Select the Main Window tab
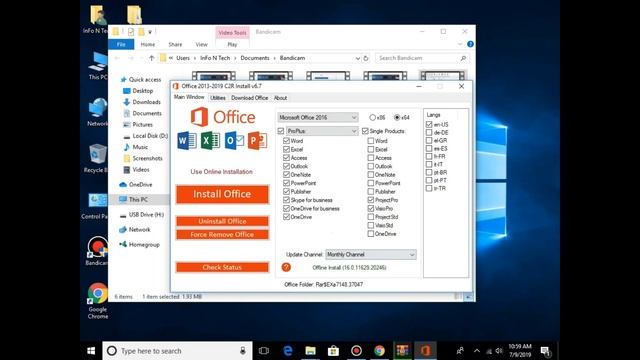Image resolution: width=640 pixels, height=360 pixels. point(189,97)
